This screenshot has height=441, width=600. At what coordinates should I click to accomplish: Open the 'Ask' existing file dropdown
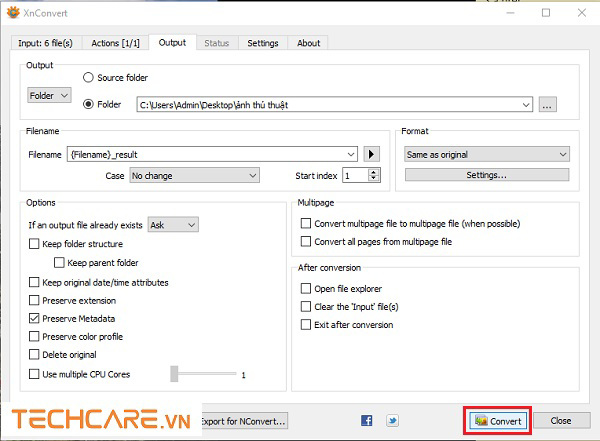pyautogui.click(x=173, y=225)
